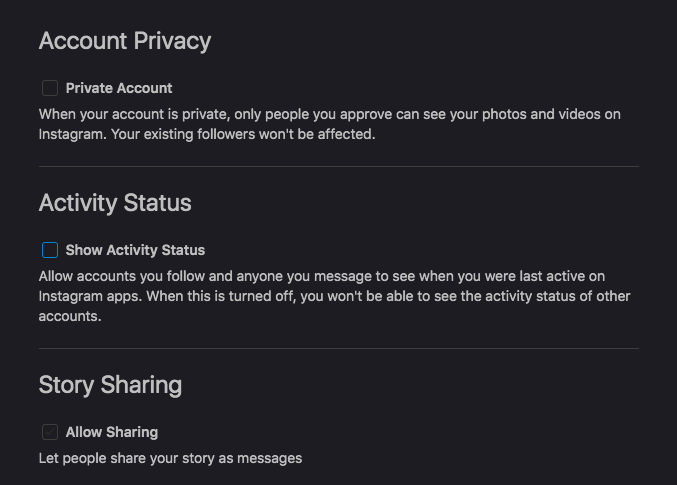Click the word 'accounts.' ending the activity description
The height and width of the screenshot is (485, 677).
(x=70, y=315)
